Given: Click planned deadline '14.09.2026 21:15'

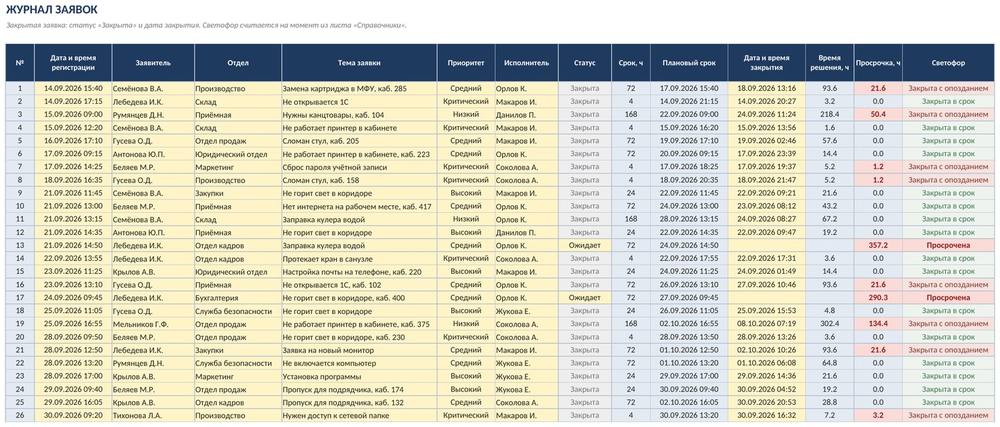Looking at the screenshot, I should coord(689,101).
